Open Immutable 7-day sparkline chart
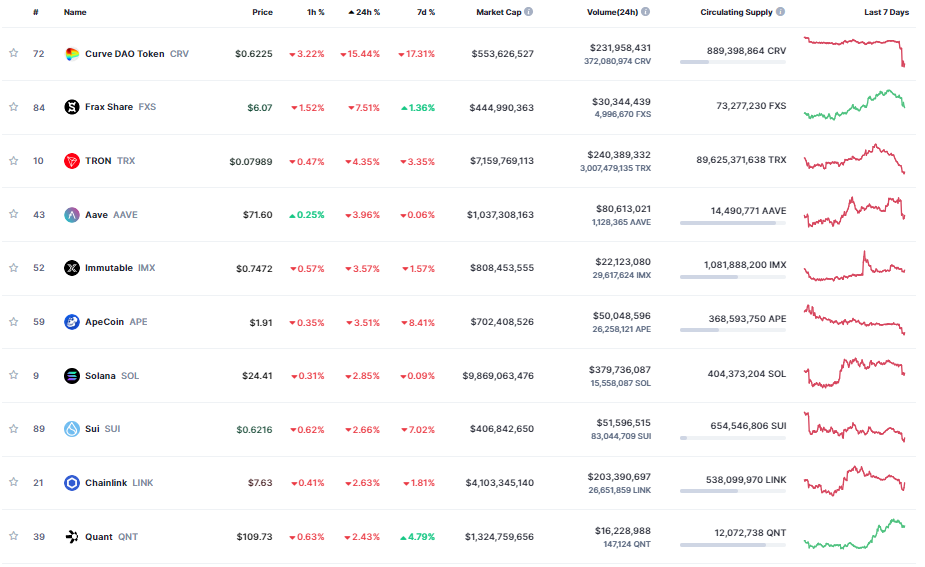The image size is (925, 567). point(854,266)
